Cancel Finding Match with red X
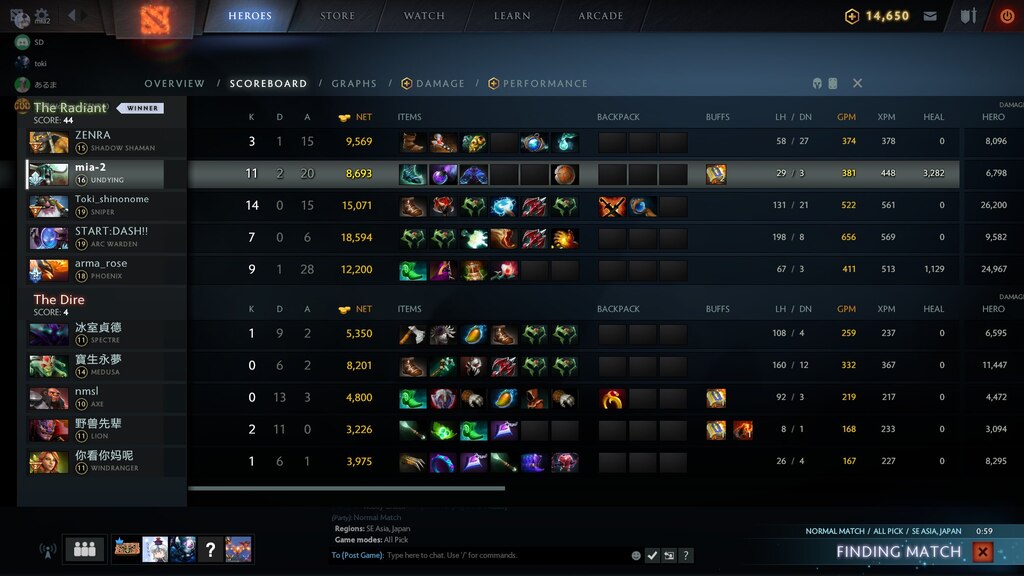This screenshot has height=576, width=1024. pyautogui.click(x=982, y=552)
